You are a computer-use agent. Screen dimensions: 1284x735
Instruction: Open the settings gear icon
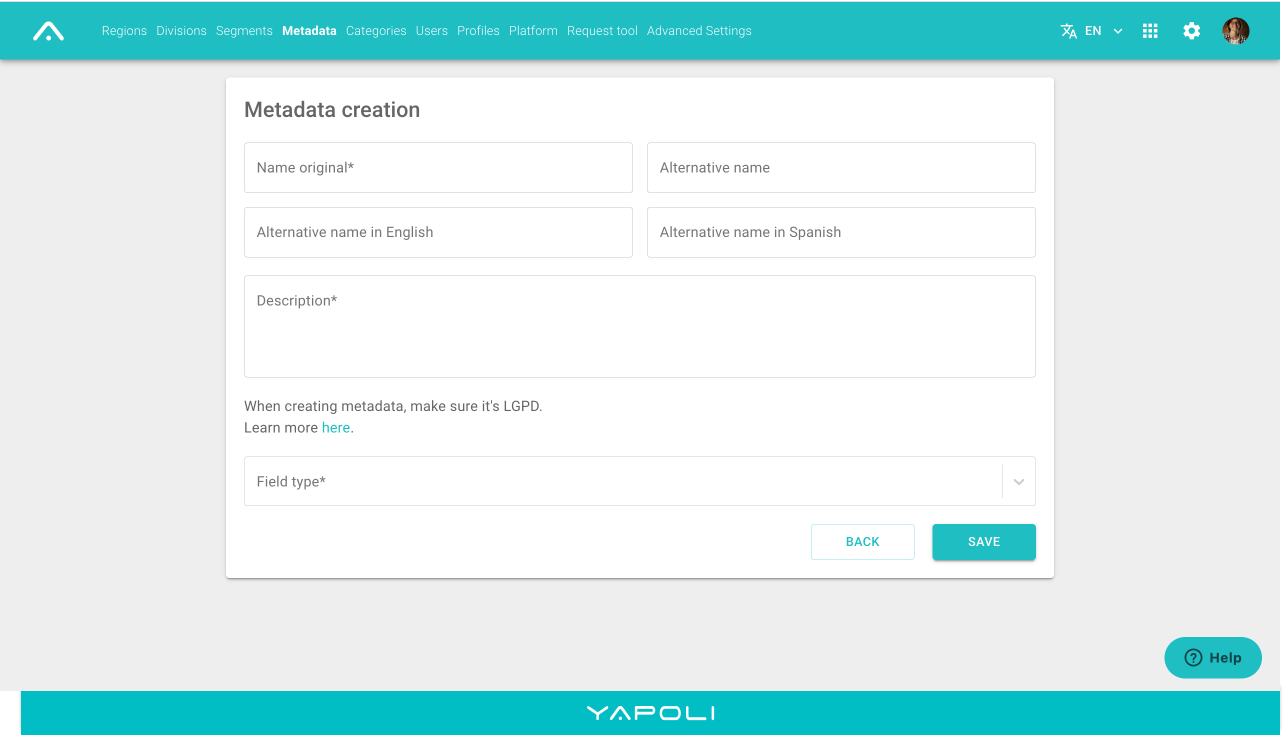[x=1192, y=31]
